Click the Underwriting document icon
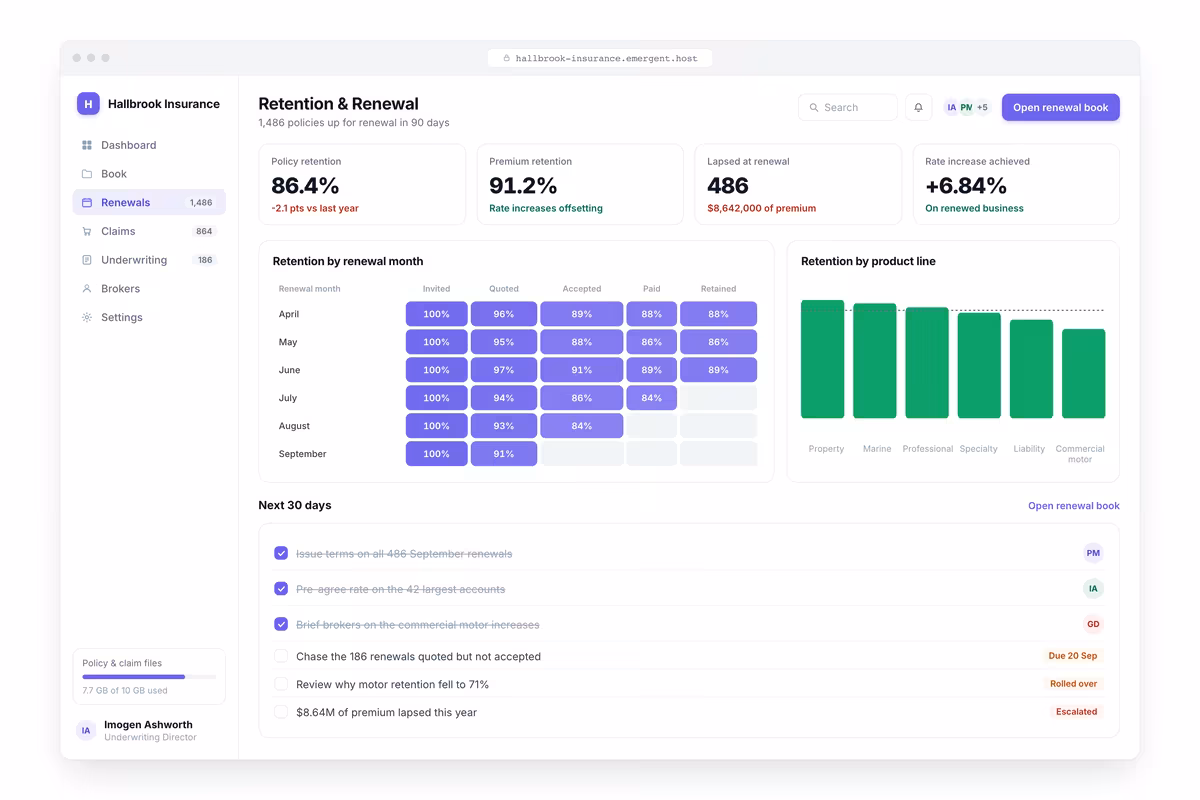The width and height of the screenshot is (1200, 800). coord(87,260)
